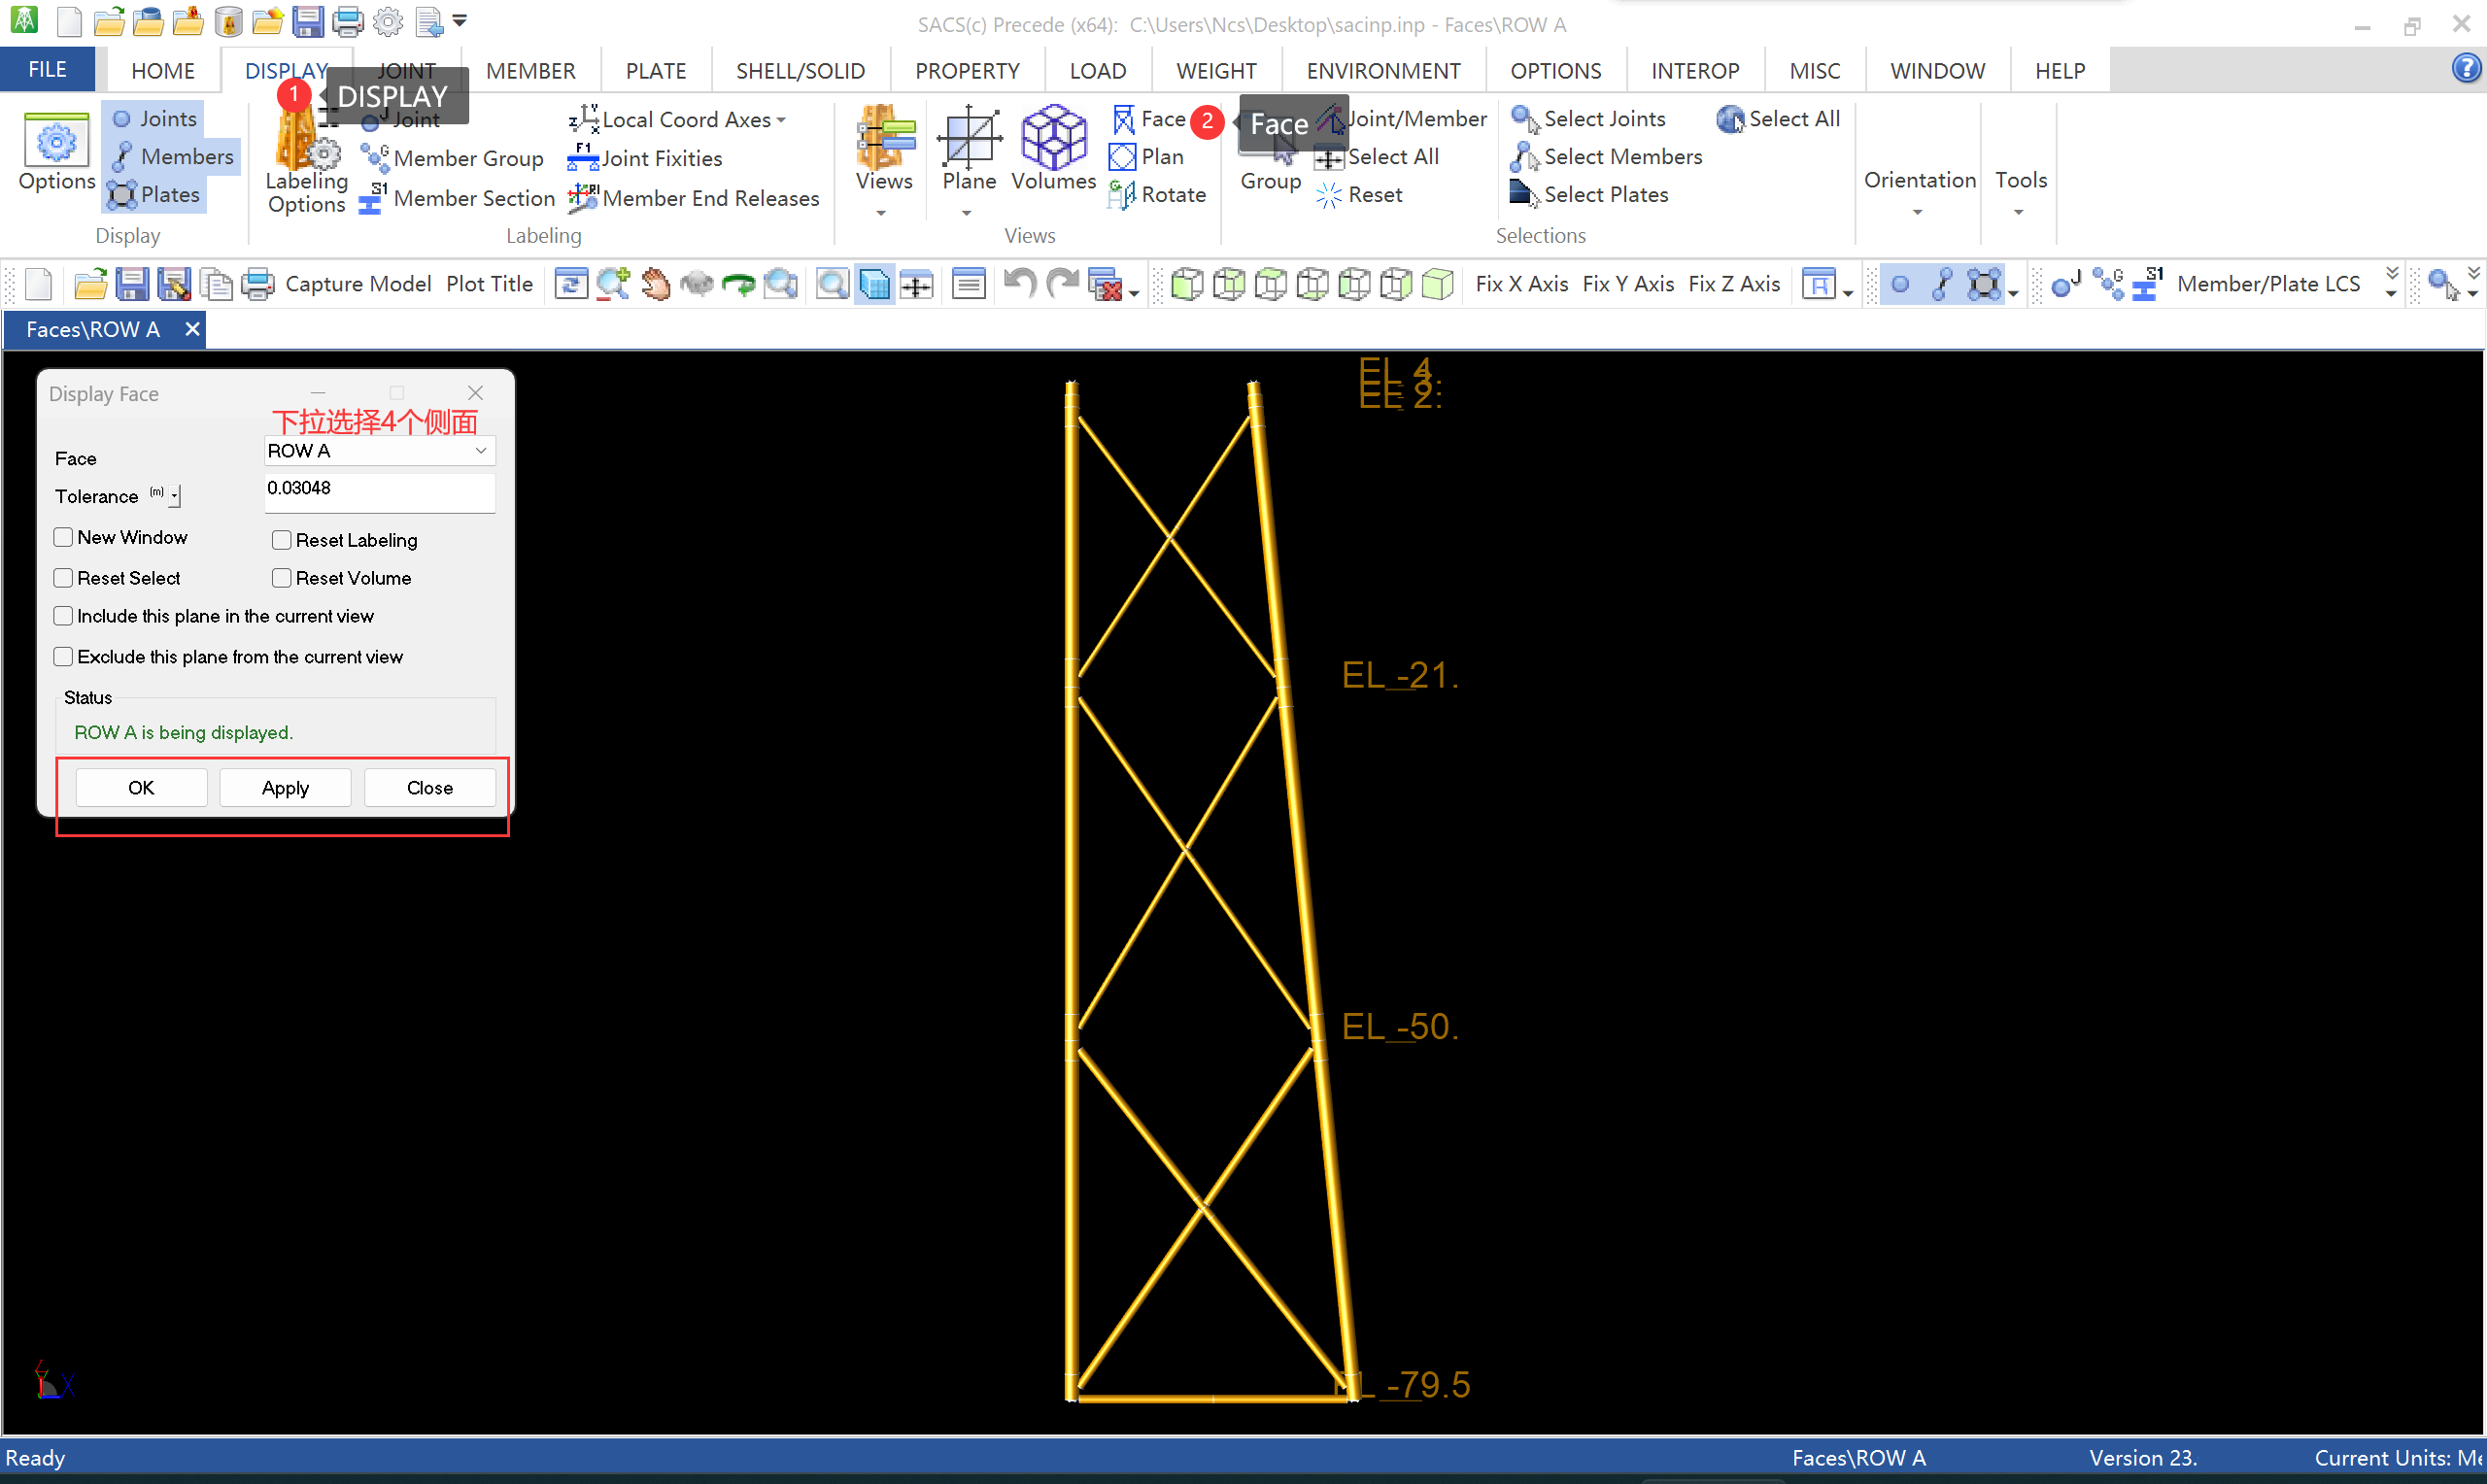Expand the Orientation menu arrow

1917,212
